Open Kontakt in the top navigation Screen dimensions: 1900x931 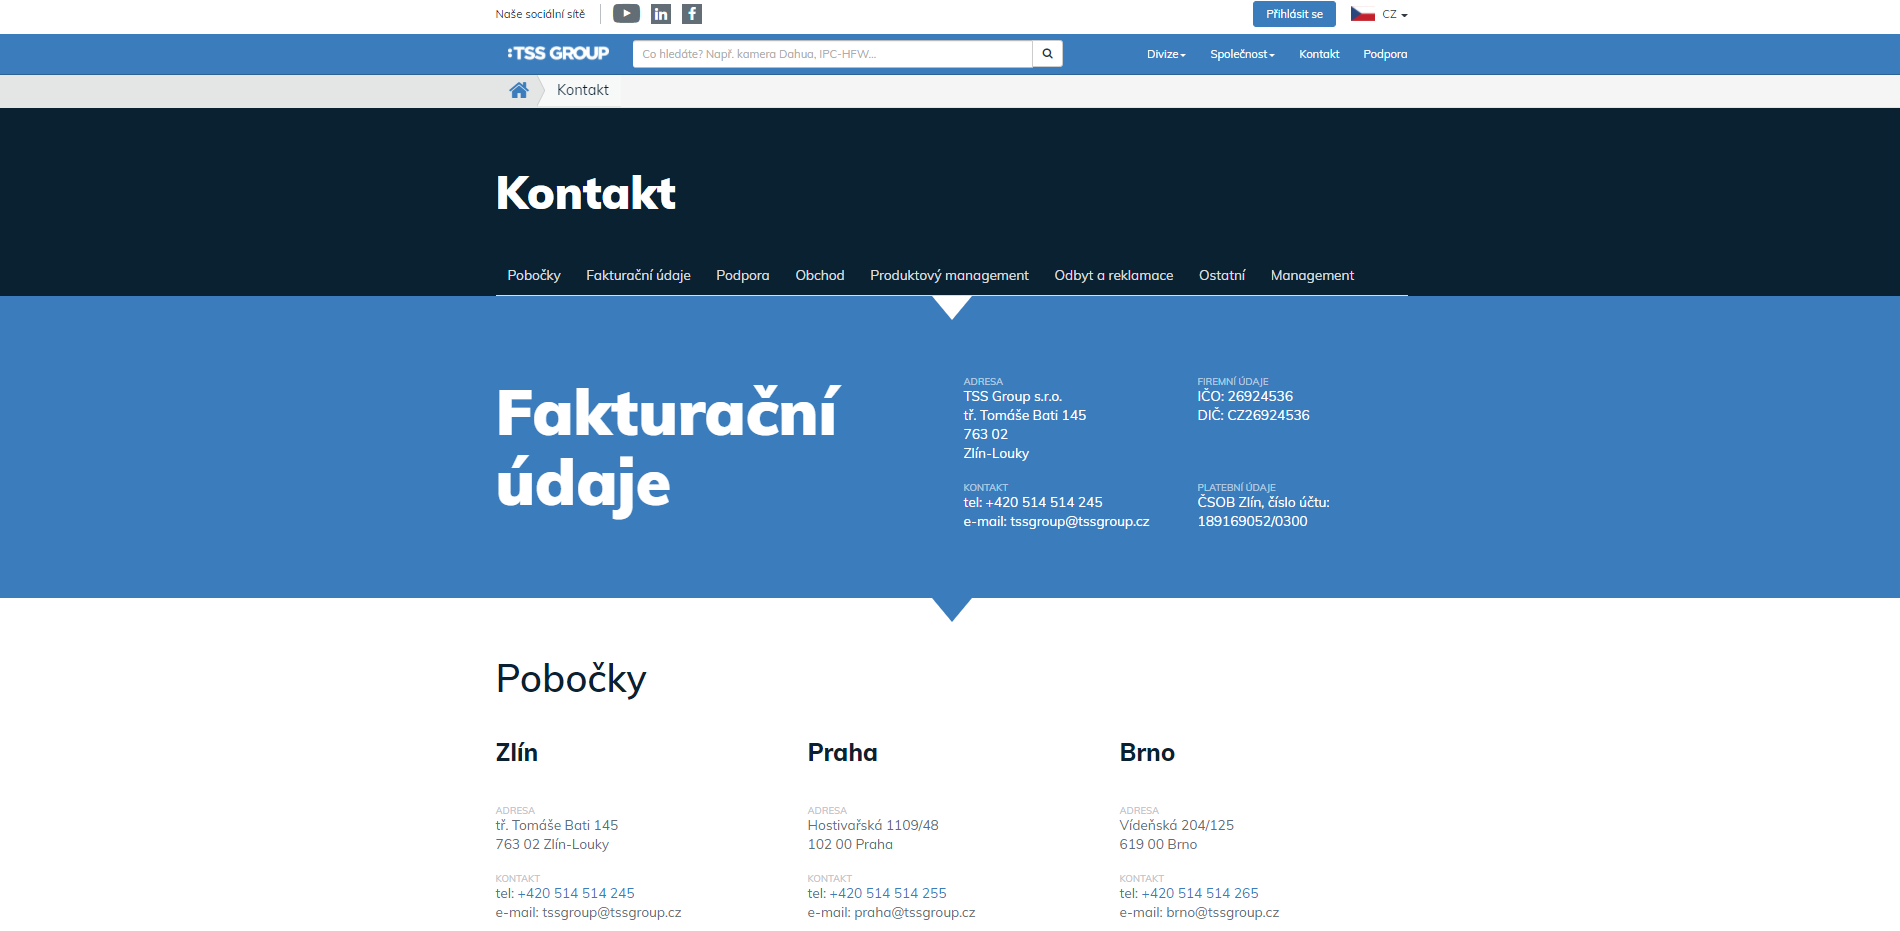point(1319,54)
